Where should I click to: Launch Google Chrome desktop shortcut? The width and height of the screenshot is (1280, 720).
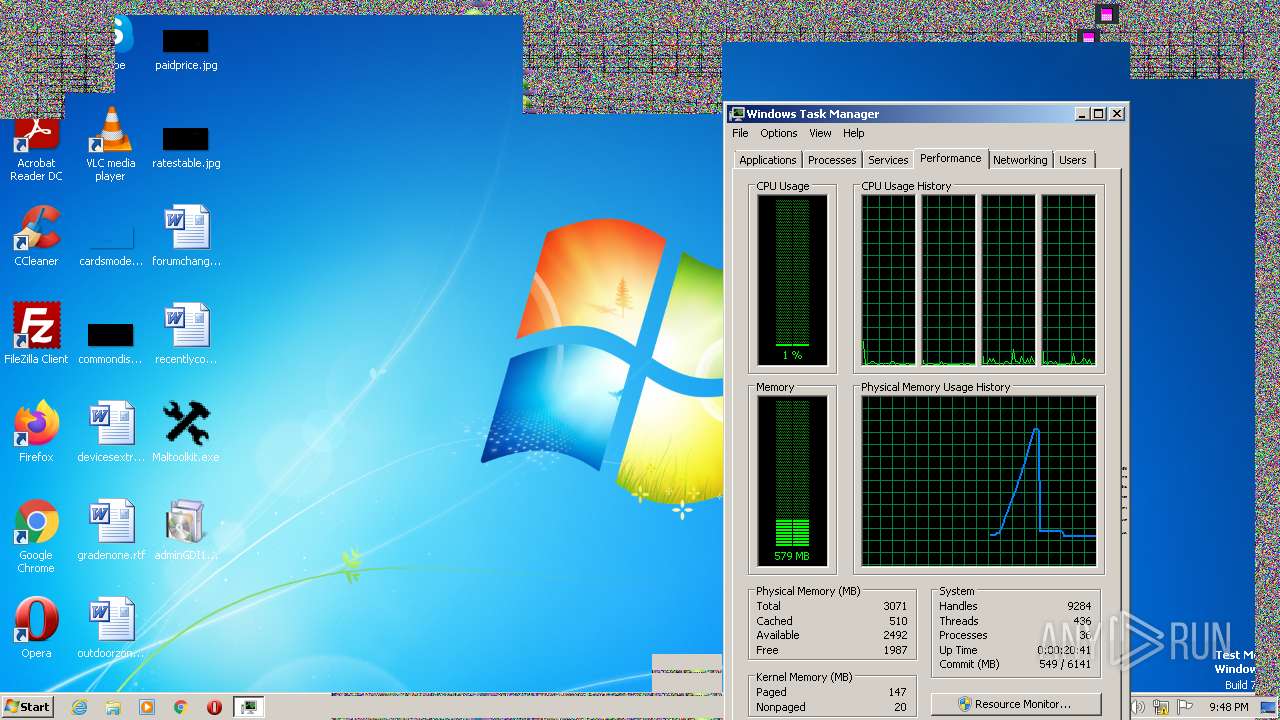click(x=36, y=536)
